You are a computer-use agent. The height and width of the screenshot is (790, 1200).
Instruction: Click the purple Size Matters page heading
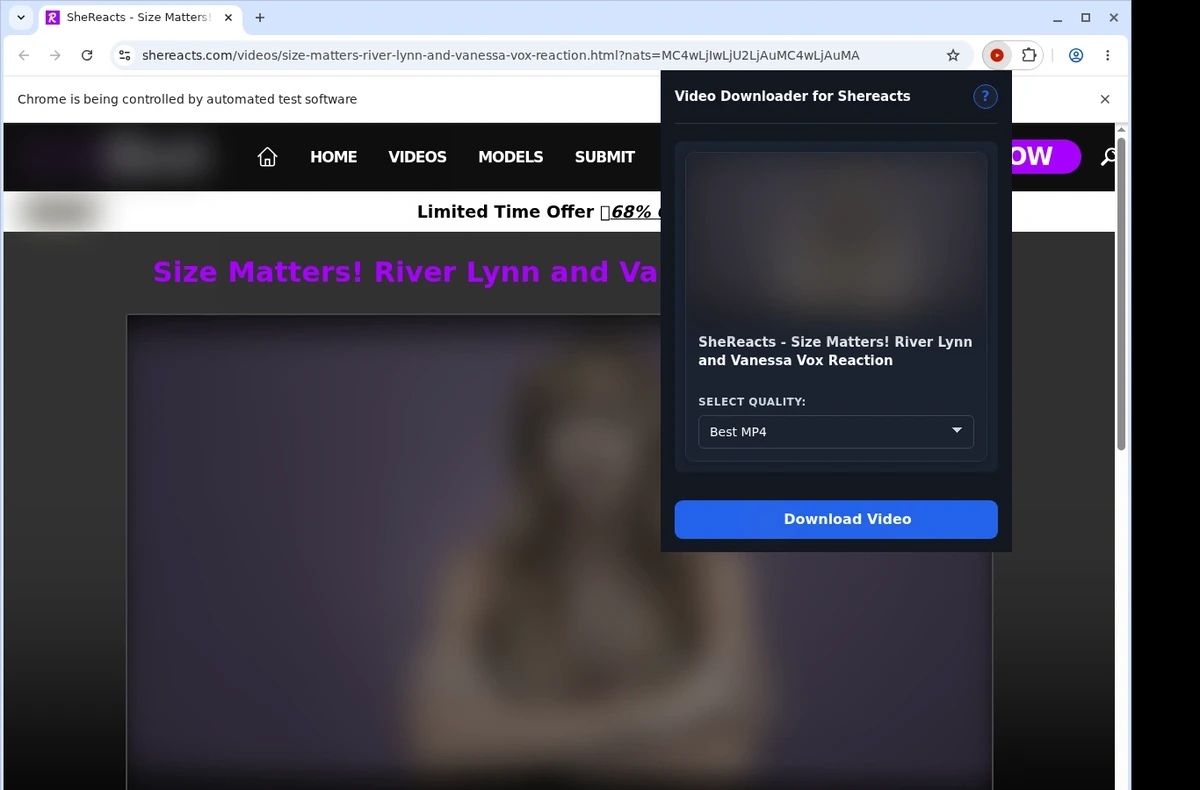click(406, 272)
